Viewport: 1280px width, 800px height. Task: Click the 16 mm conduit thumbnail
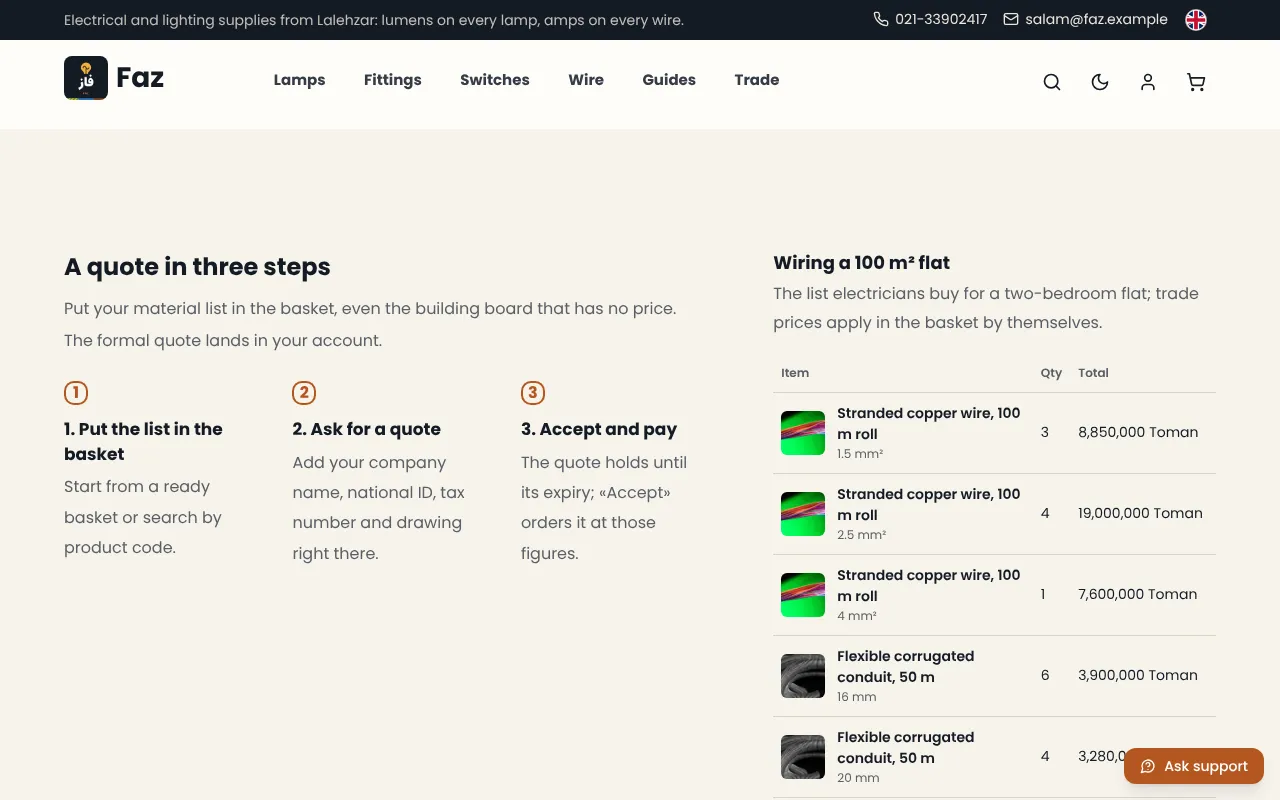click(803, 676)
